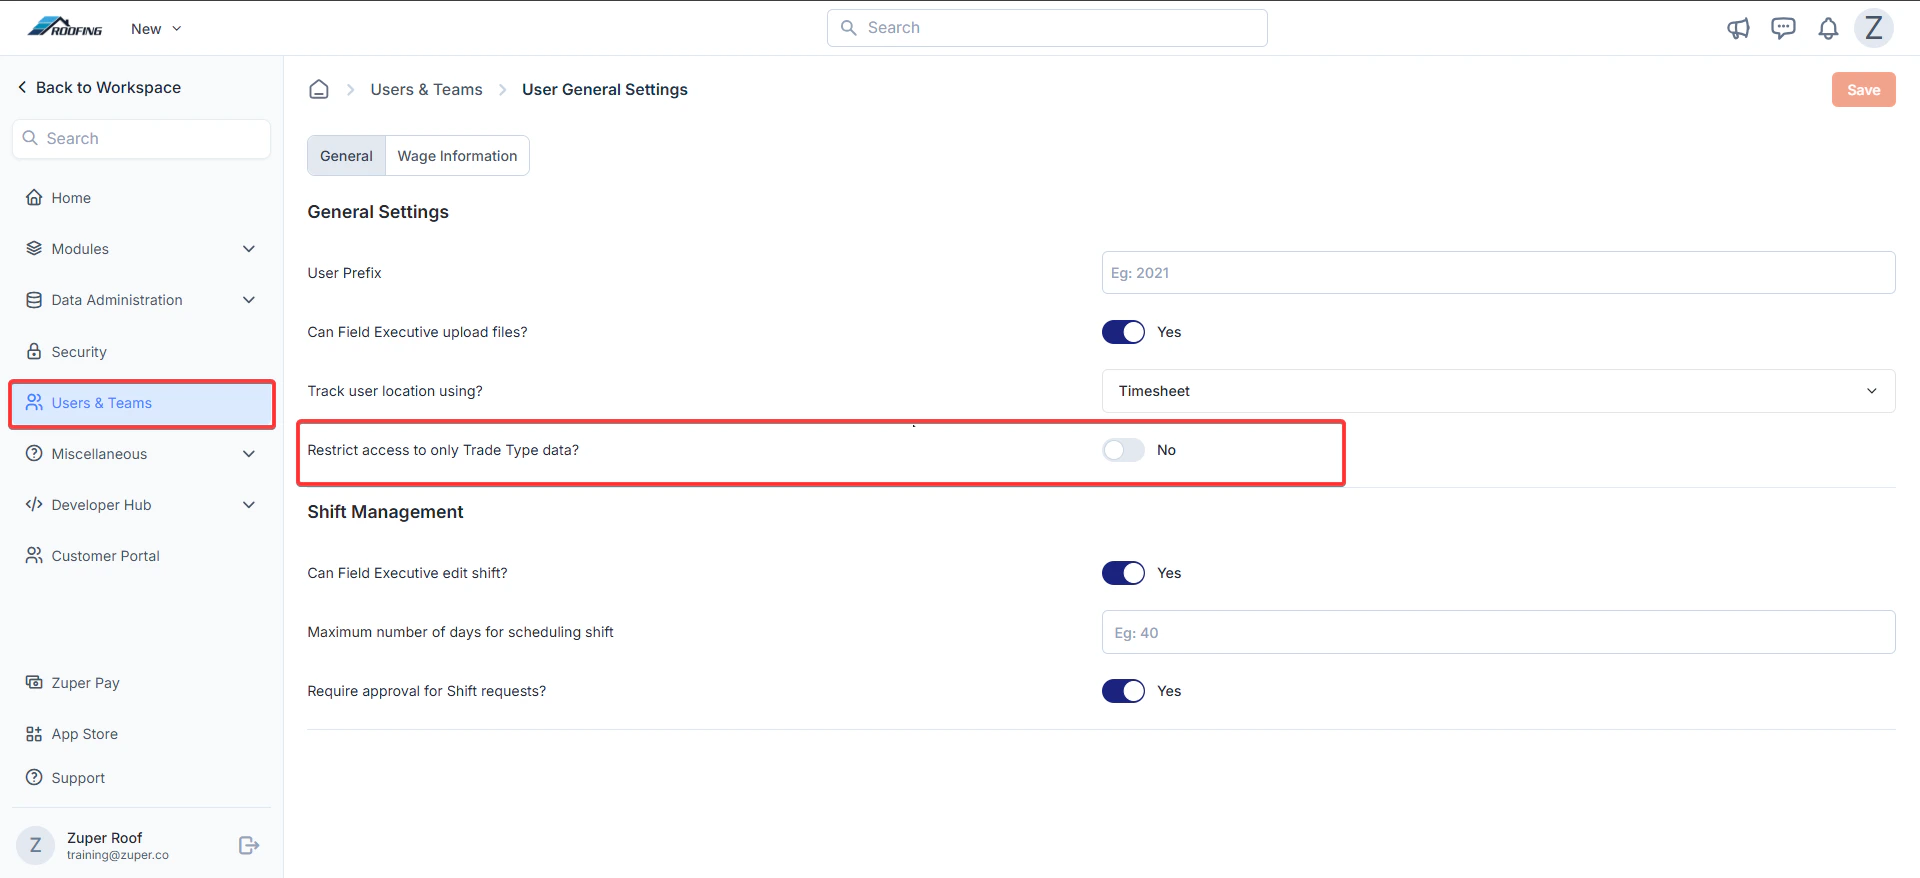1920x878 pixels.
Task: Toggle Require approval for Shift requests
Action: [1123, 691]
